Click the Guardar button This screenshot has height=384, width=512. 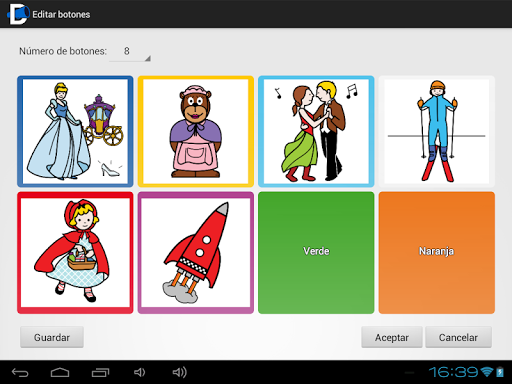click(x=52, y=337)
